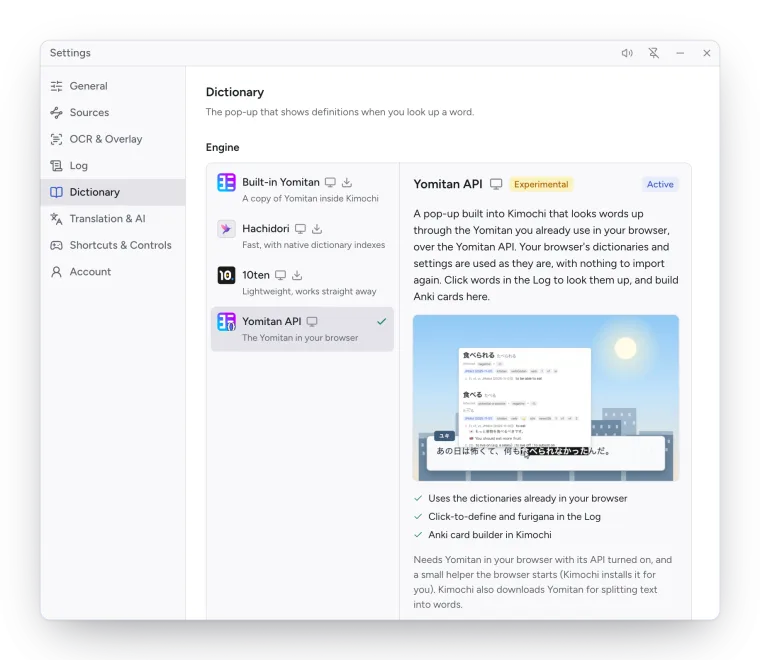The width and height of the screenshot is (760, 660).
Task: Click the OCR scan icon
Action: (56, 139)
